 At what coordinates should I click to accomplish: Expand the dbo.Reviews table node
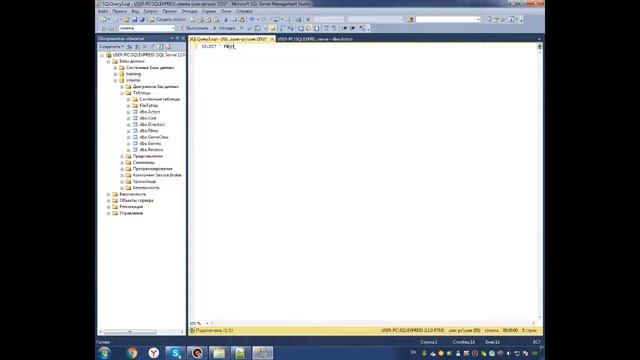click(x=129, y=150)
